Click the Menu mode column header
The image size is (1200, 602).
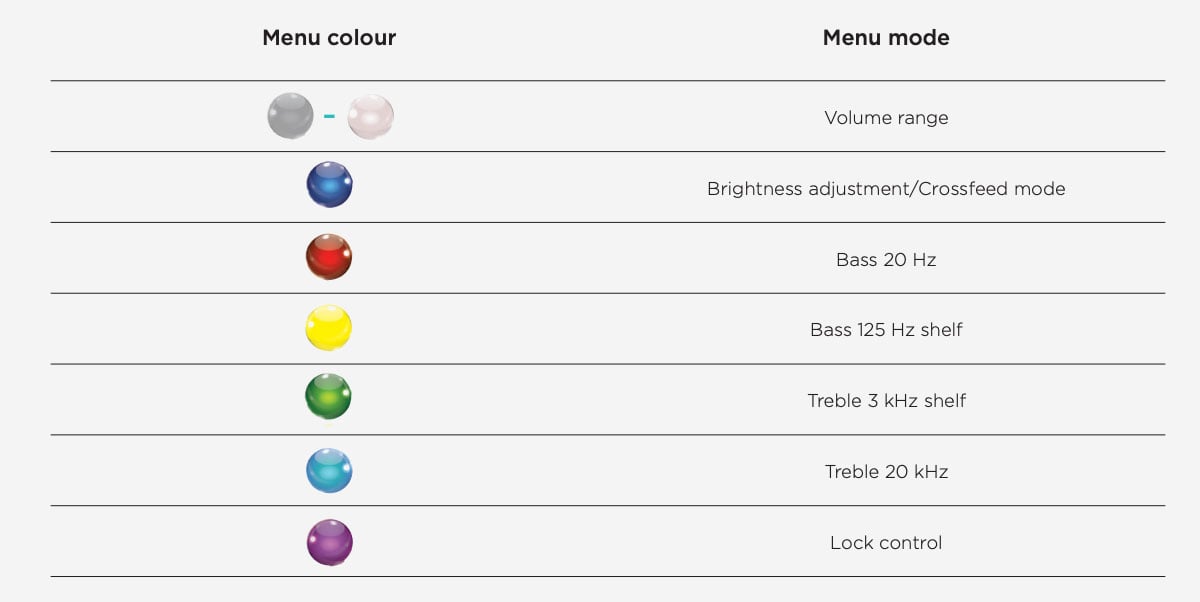(x=886, y=38)
